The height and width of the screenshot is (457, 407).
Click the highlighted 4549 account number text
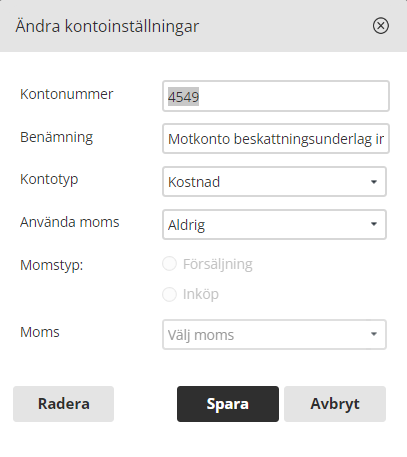point(183,97)
